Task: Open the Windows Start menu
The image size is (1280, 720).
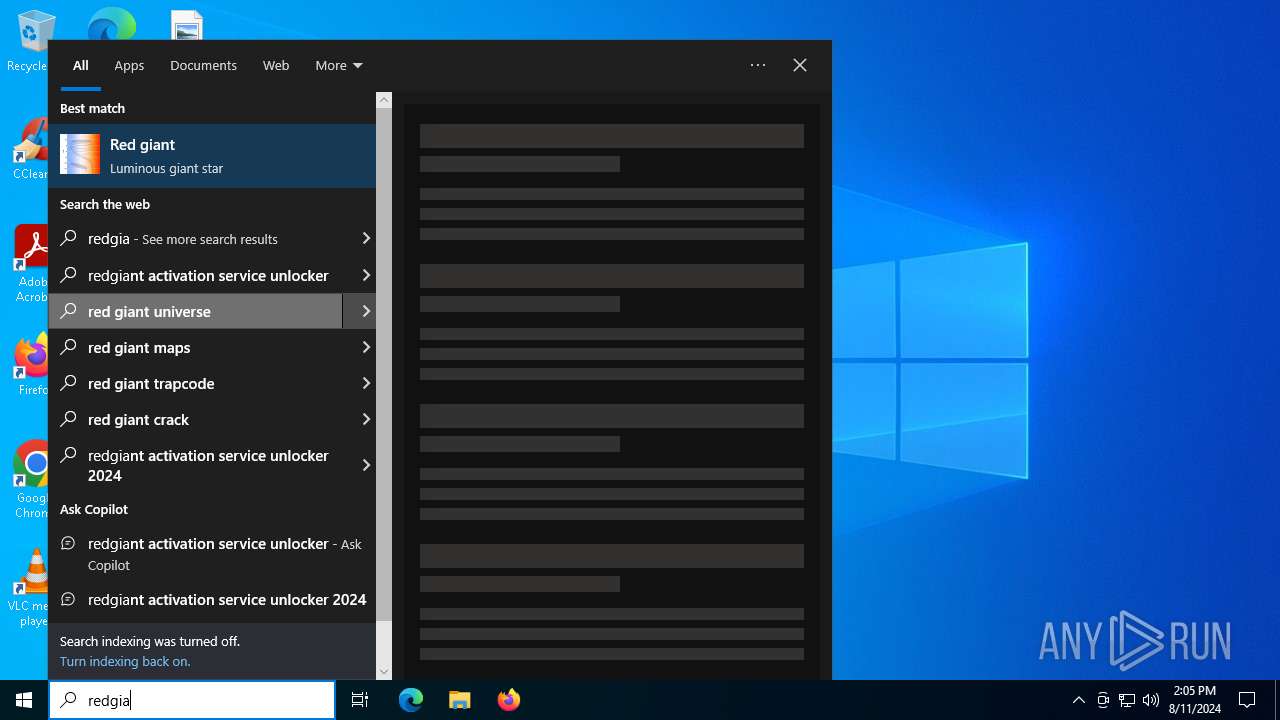Action: coord(24,700)
